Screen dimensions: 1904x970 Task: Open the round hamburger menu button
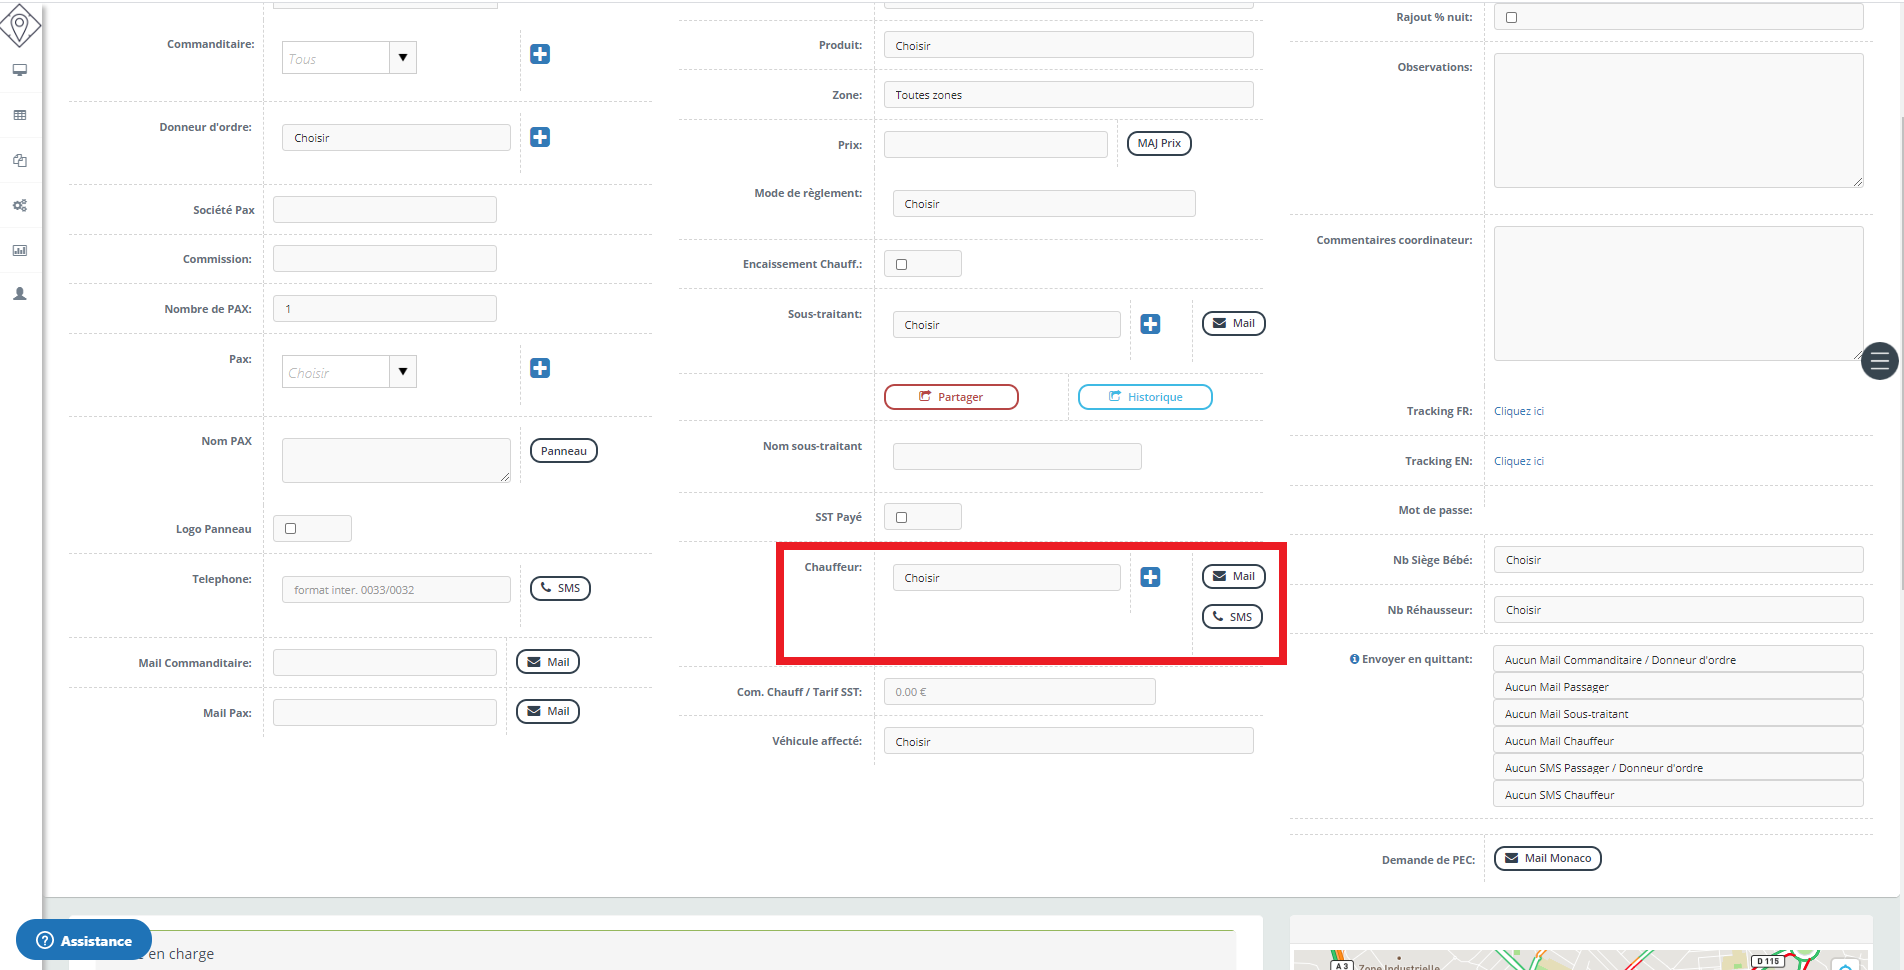(x=1879, y=361)
